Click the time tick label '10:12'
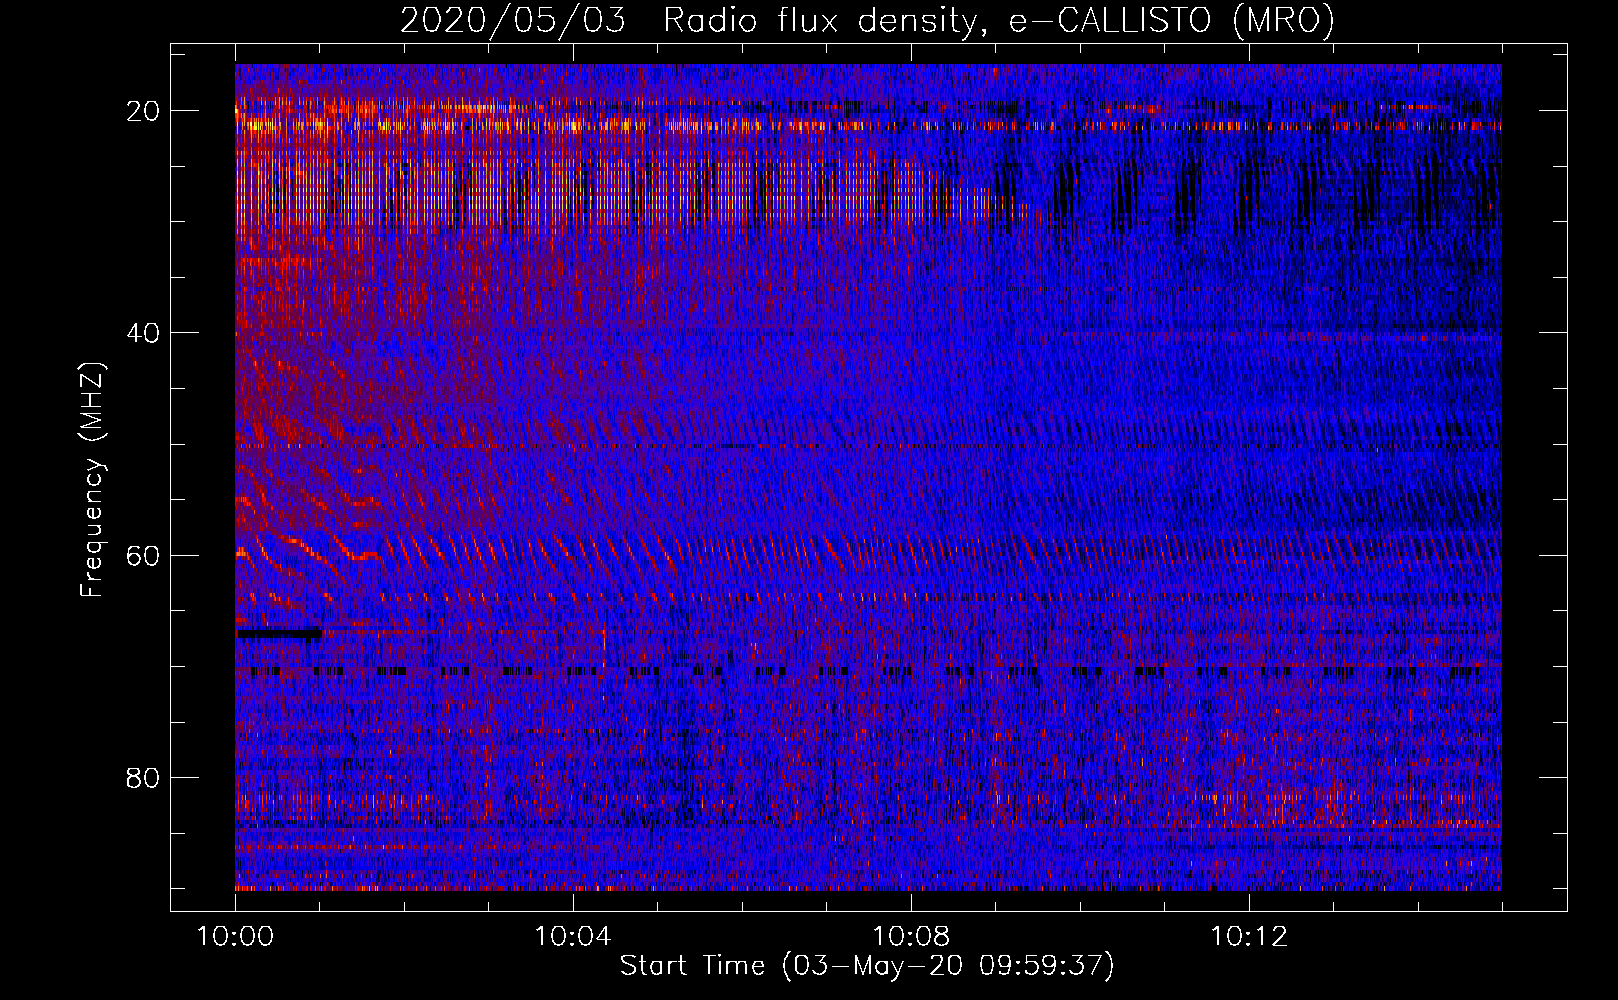Screen dimensions: 1618x1000 [1248, 937]
